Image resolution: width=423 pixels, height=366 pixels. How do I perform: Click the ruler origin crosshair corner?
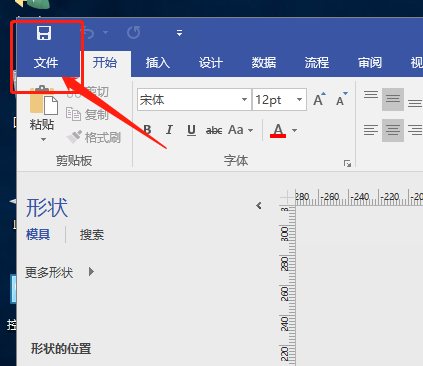[287, 197]
